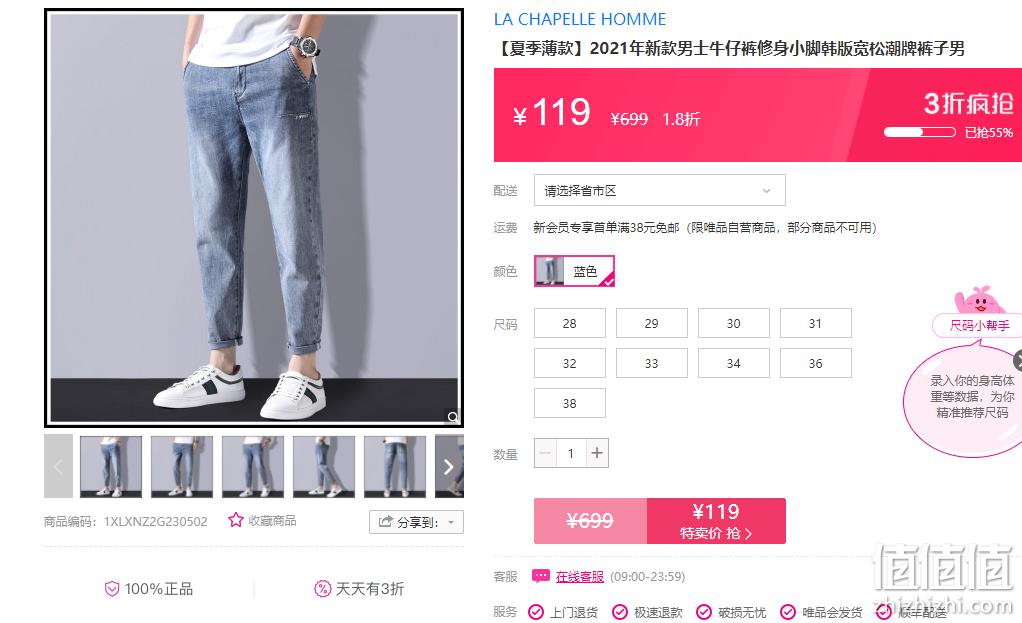Decrease quantity with the minus button
This screenshot has width=1022, height=623.
point(546,453)
